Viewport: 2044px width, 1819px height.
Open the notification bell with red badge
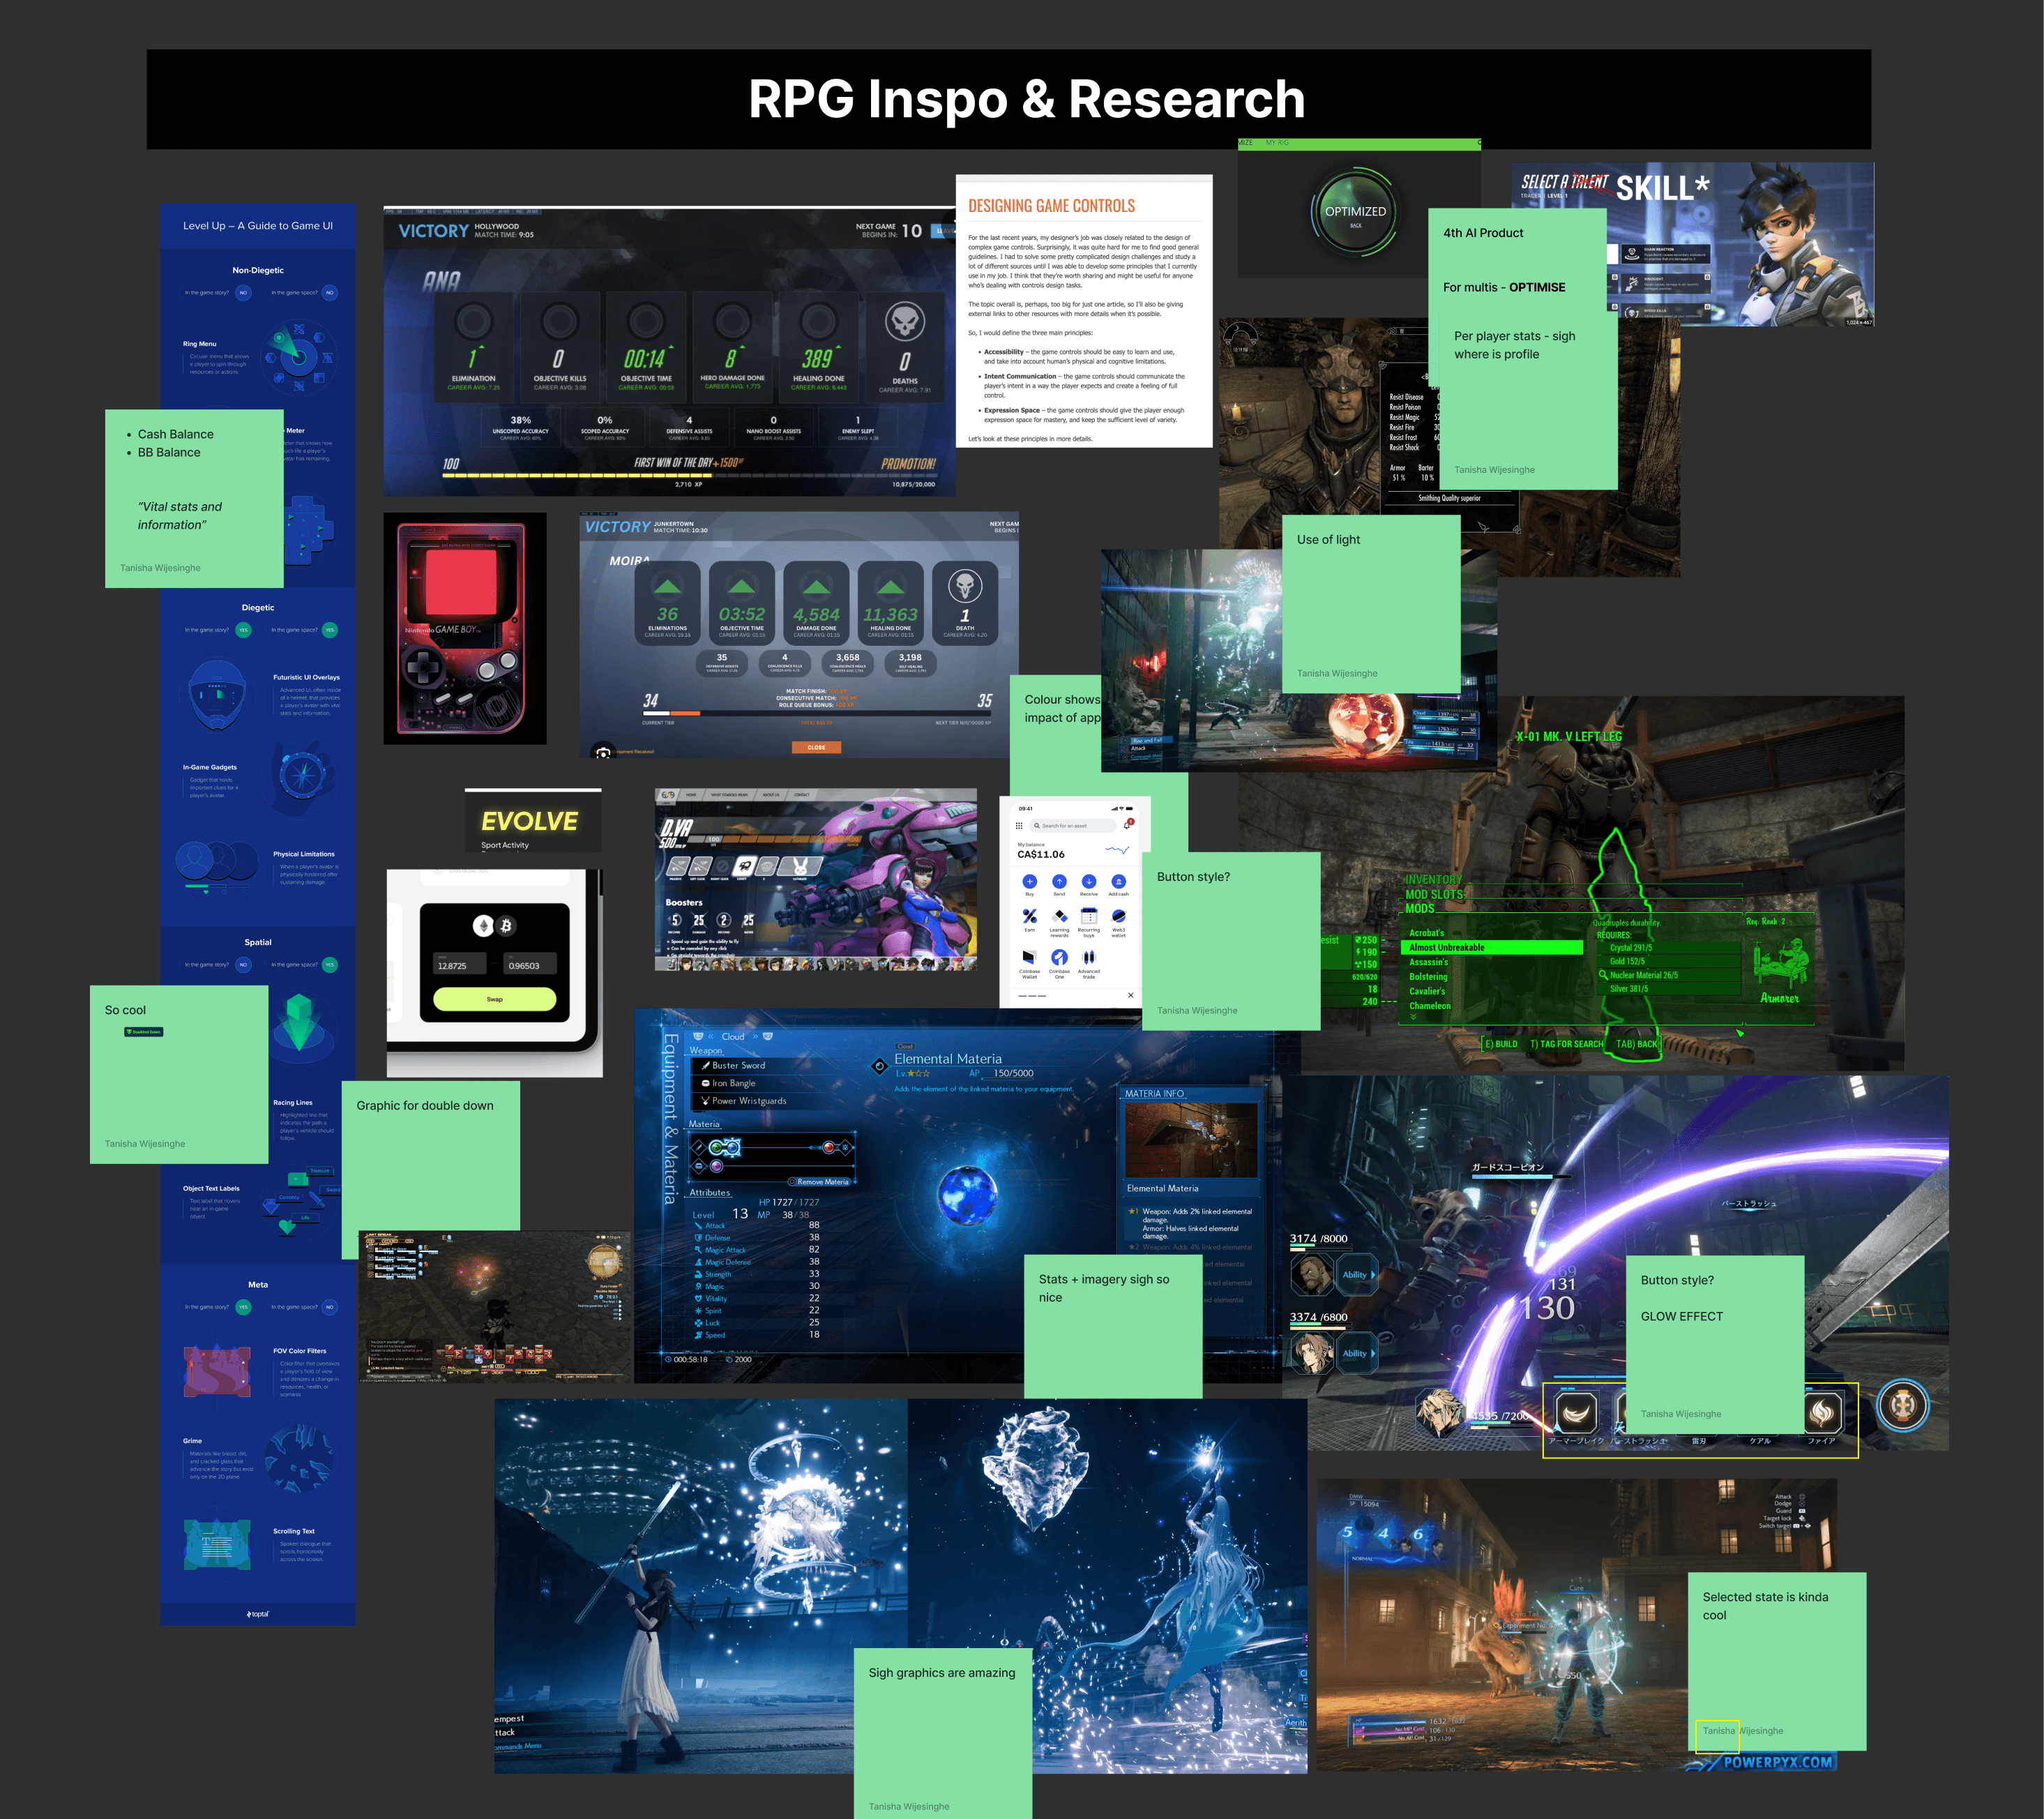[1127, 825]
